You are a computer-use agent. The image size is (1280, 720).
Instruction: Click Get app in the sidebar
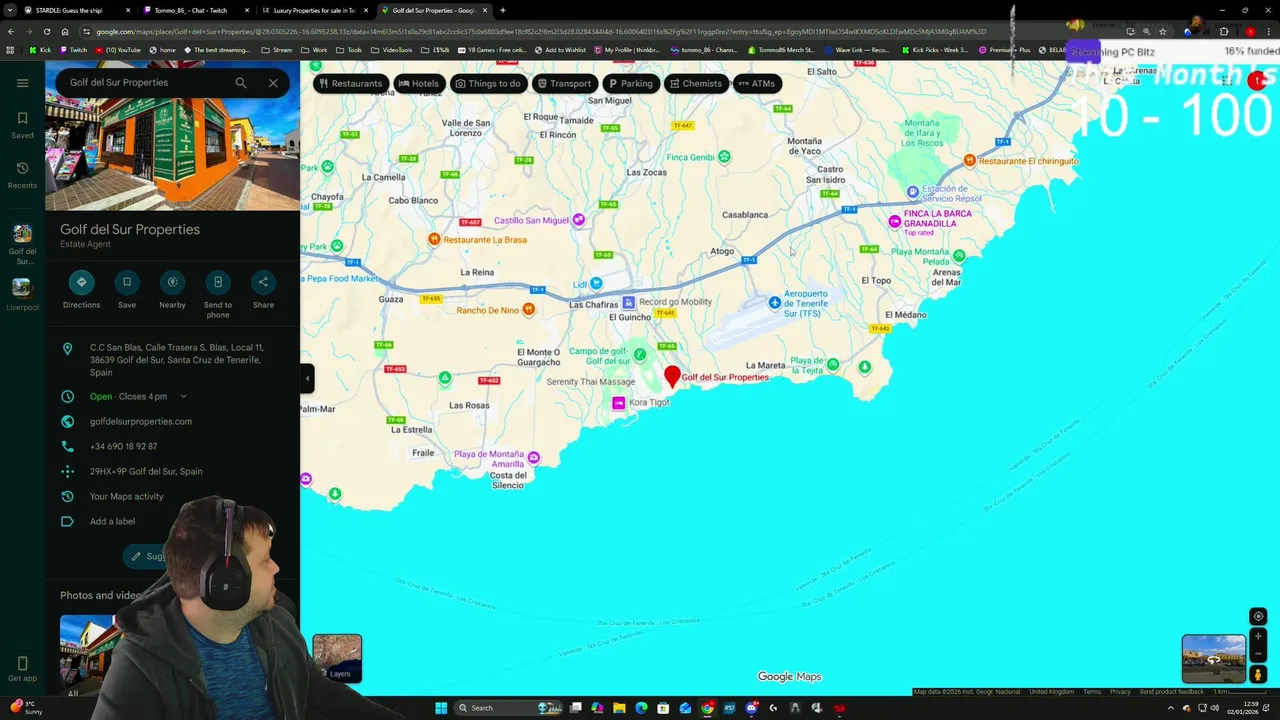[22, 669]
